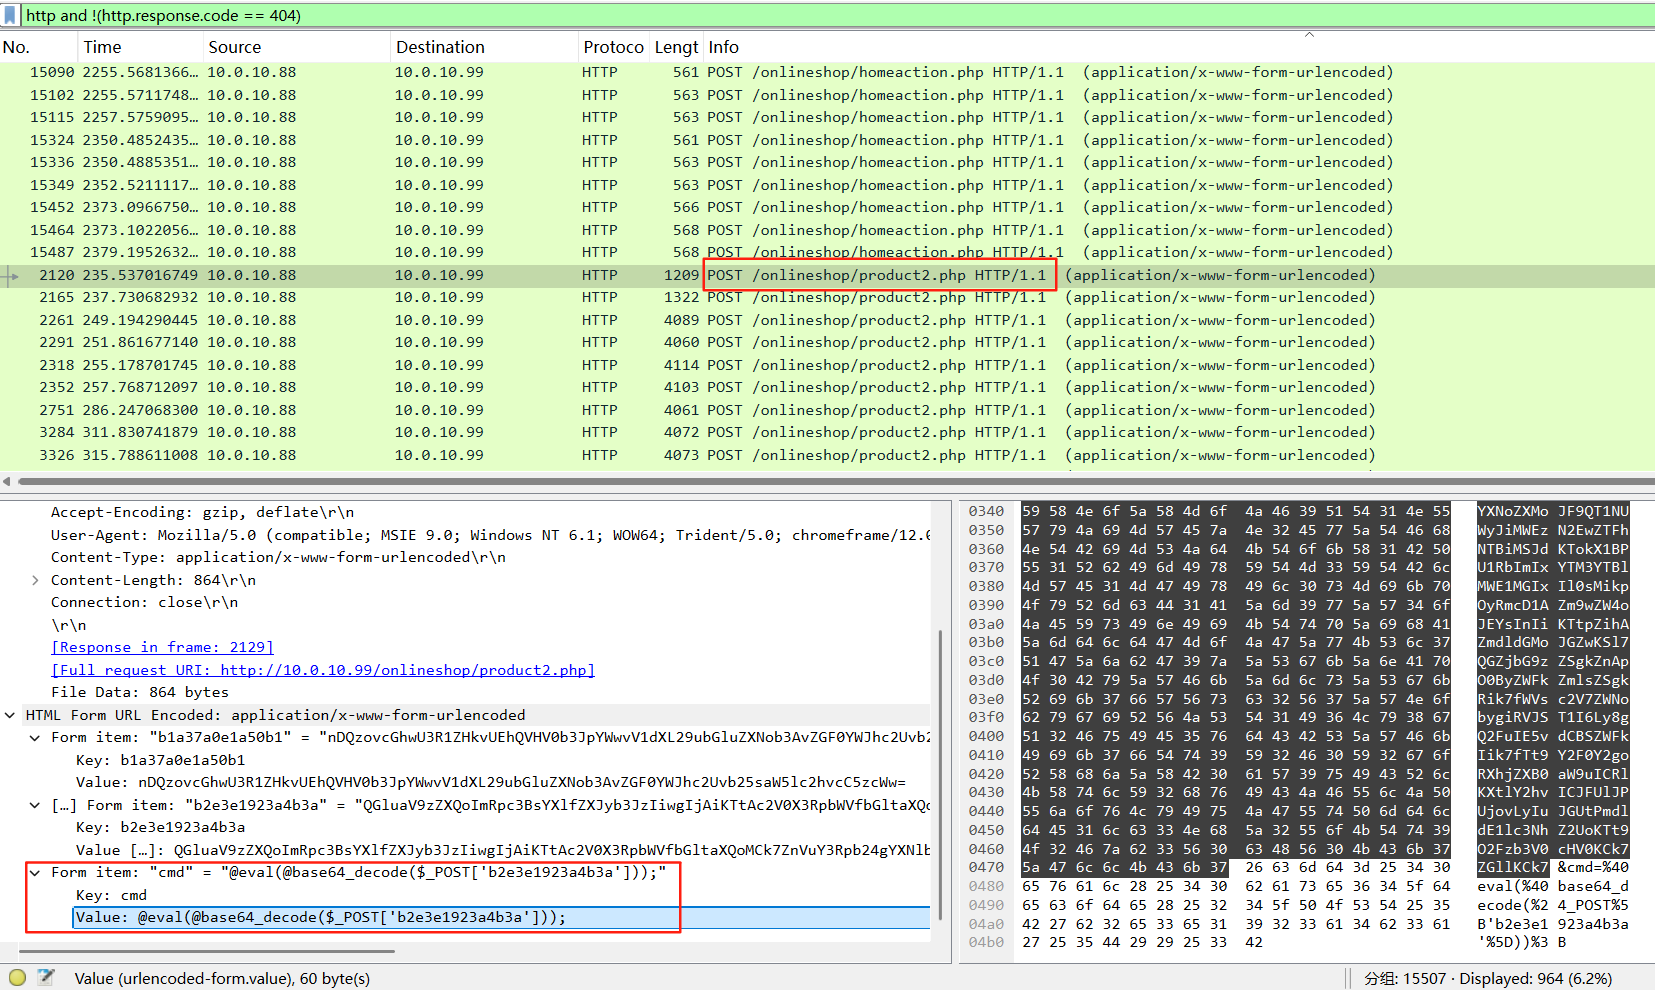Select packet 2120 POST product2.php row
This screenshot has width=1655, height=990.
click(827, 275)
